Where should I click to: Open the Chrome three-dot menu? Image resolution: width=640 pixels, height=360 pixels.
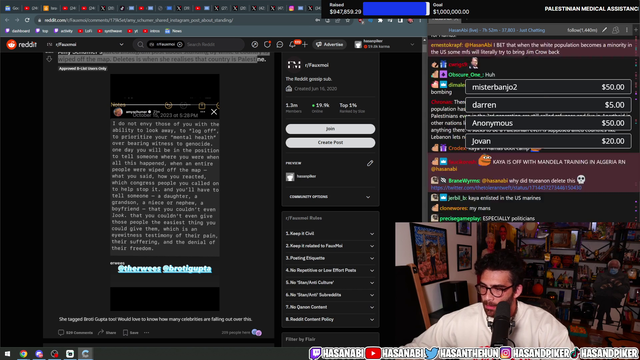click(420, 20)
